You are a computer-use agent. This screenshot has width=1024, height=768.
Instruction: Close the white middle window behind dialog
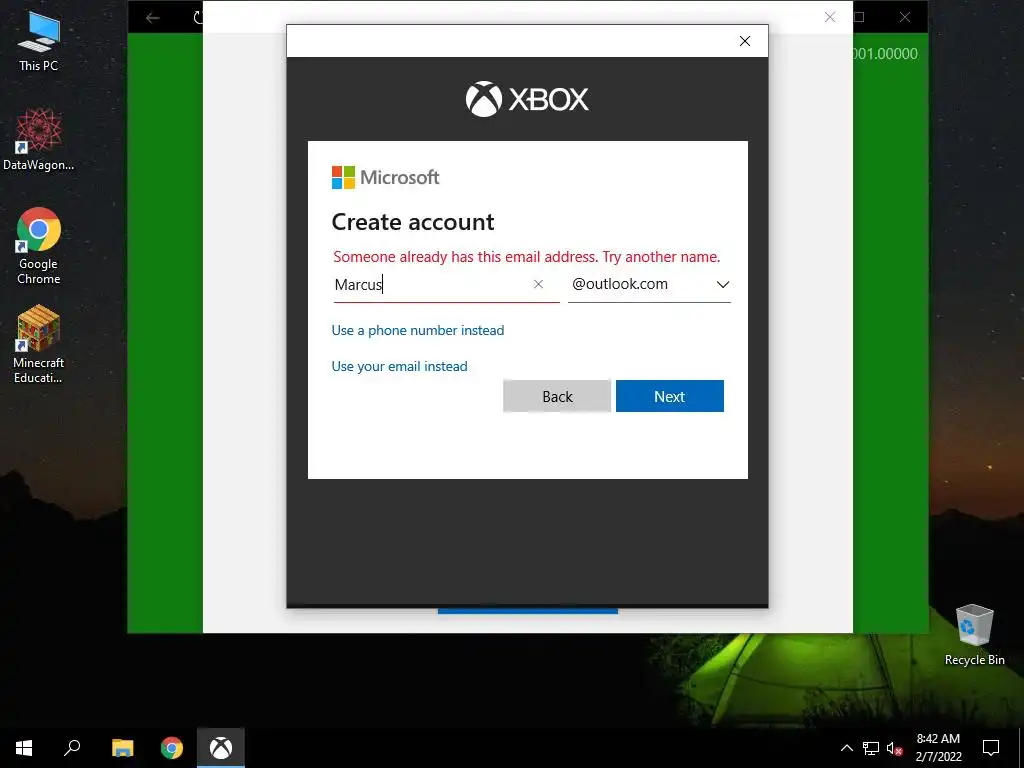pos(829,17)
